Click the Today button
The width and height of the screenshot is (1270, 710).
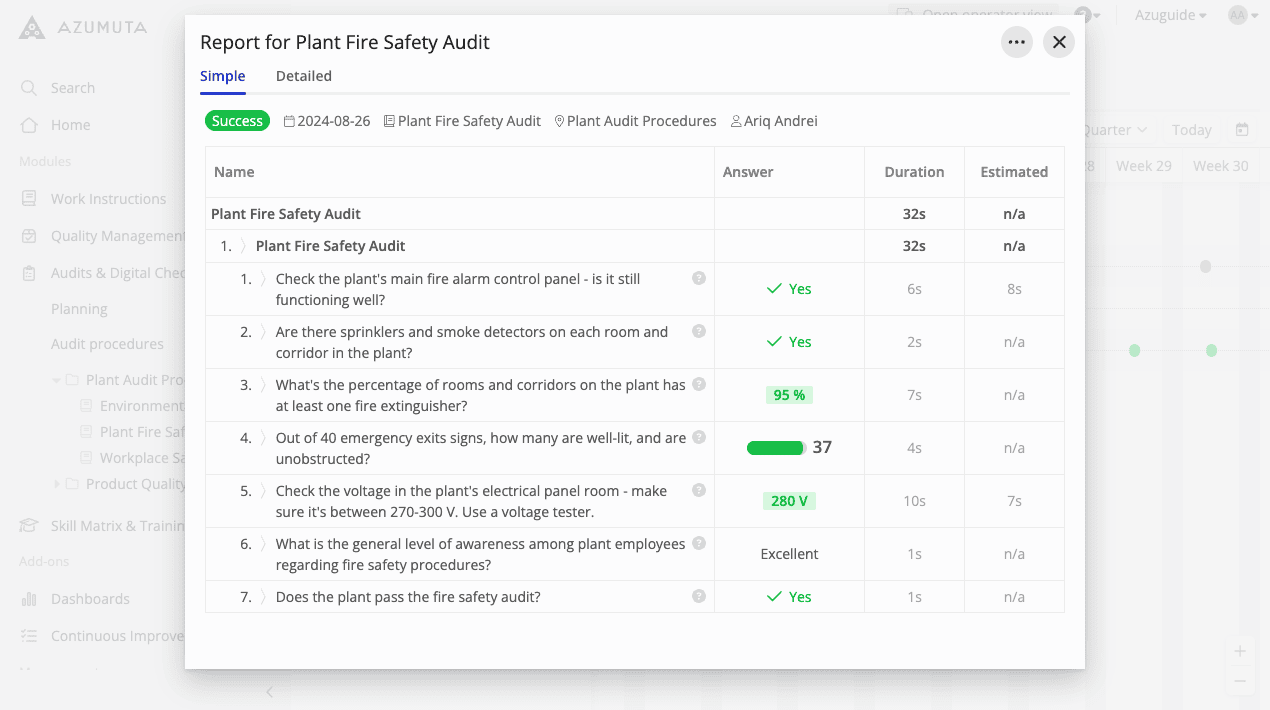[x=1191, y=129]
